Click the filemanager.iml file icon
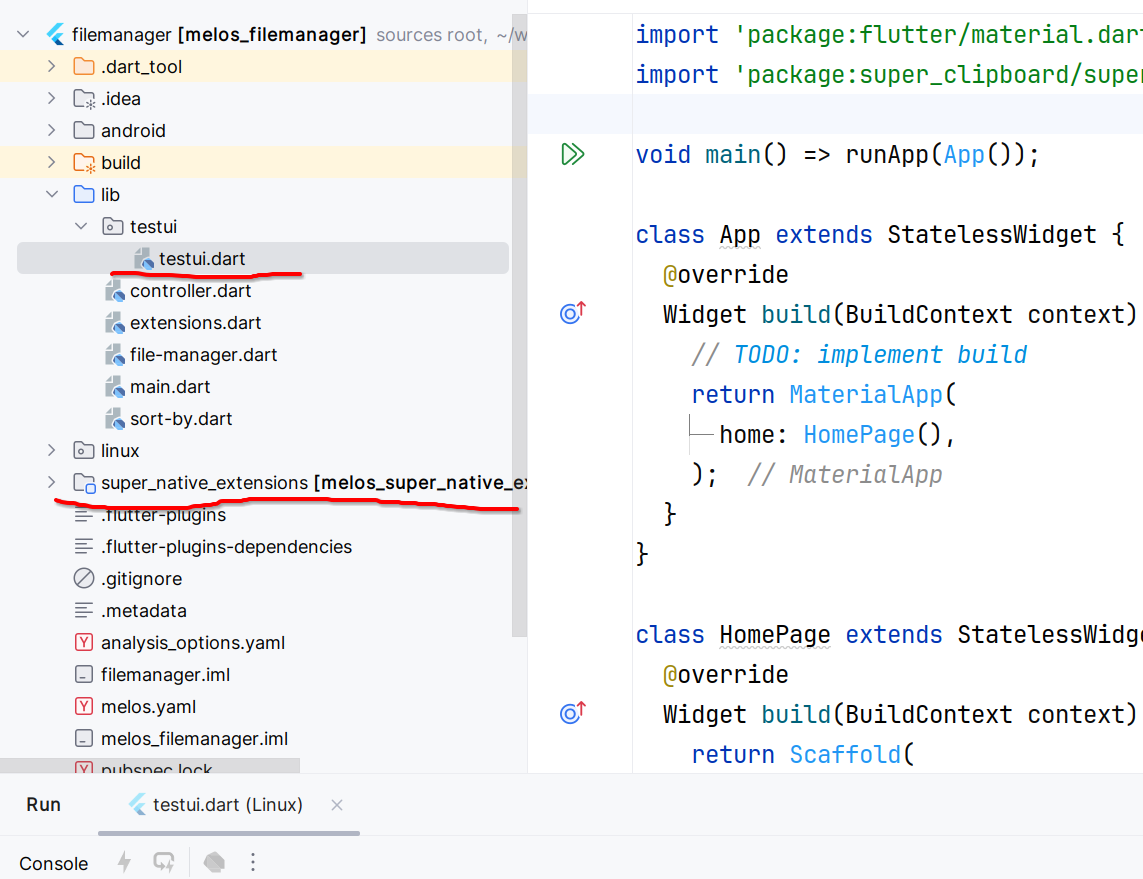1143x879 pixels. (84, 675)
